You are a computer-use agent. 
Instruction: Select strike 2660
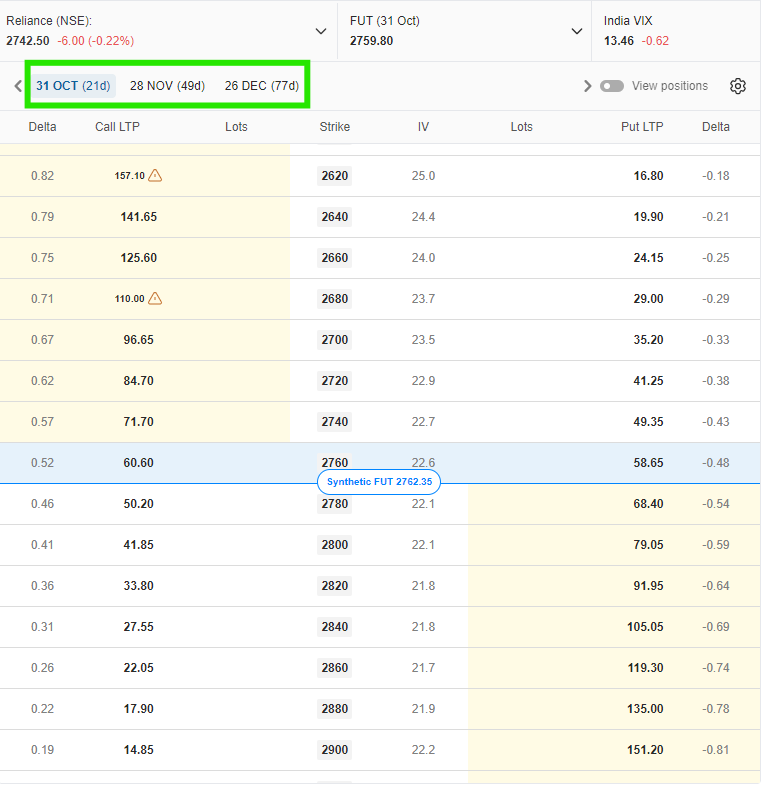(x=335, y=258)
